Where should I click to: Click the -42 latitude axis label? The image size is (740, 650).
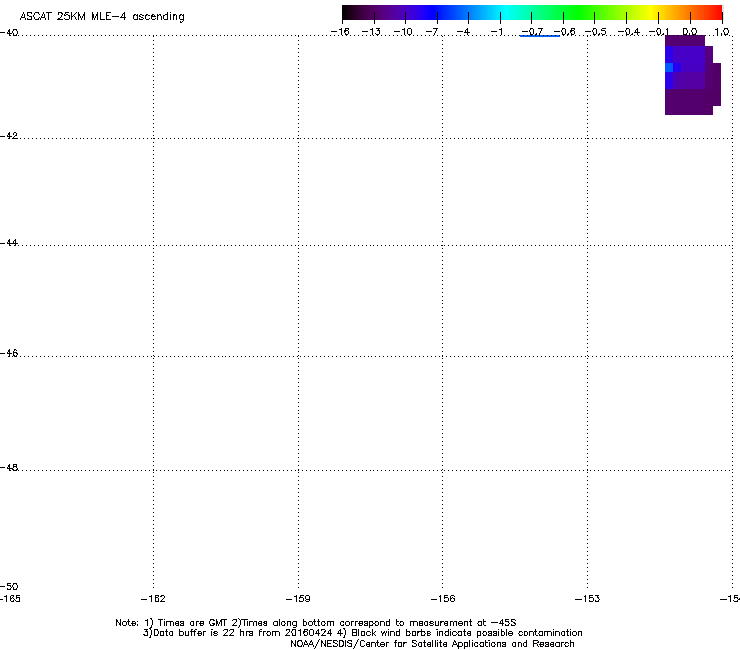(9, 136)
